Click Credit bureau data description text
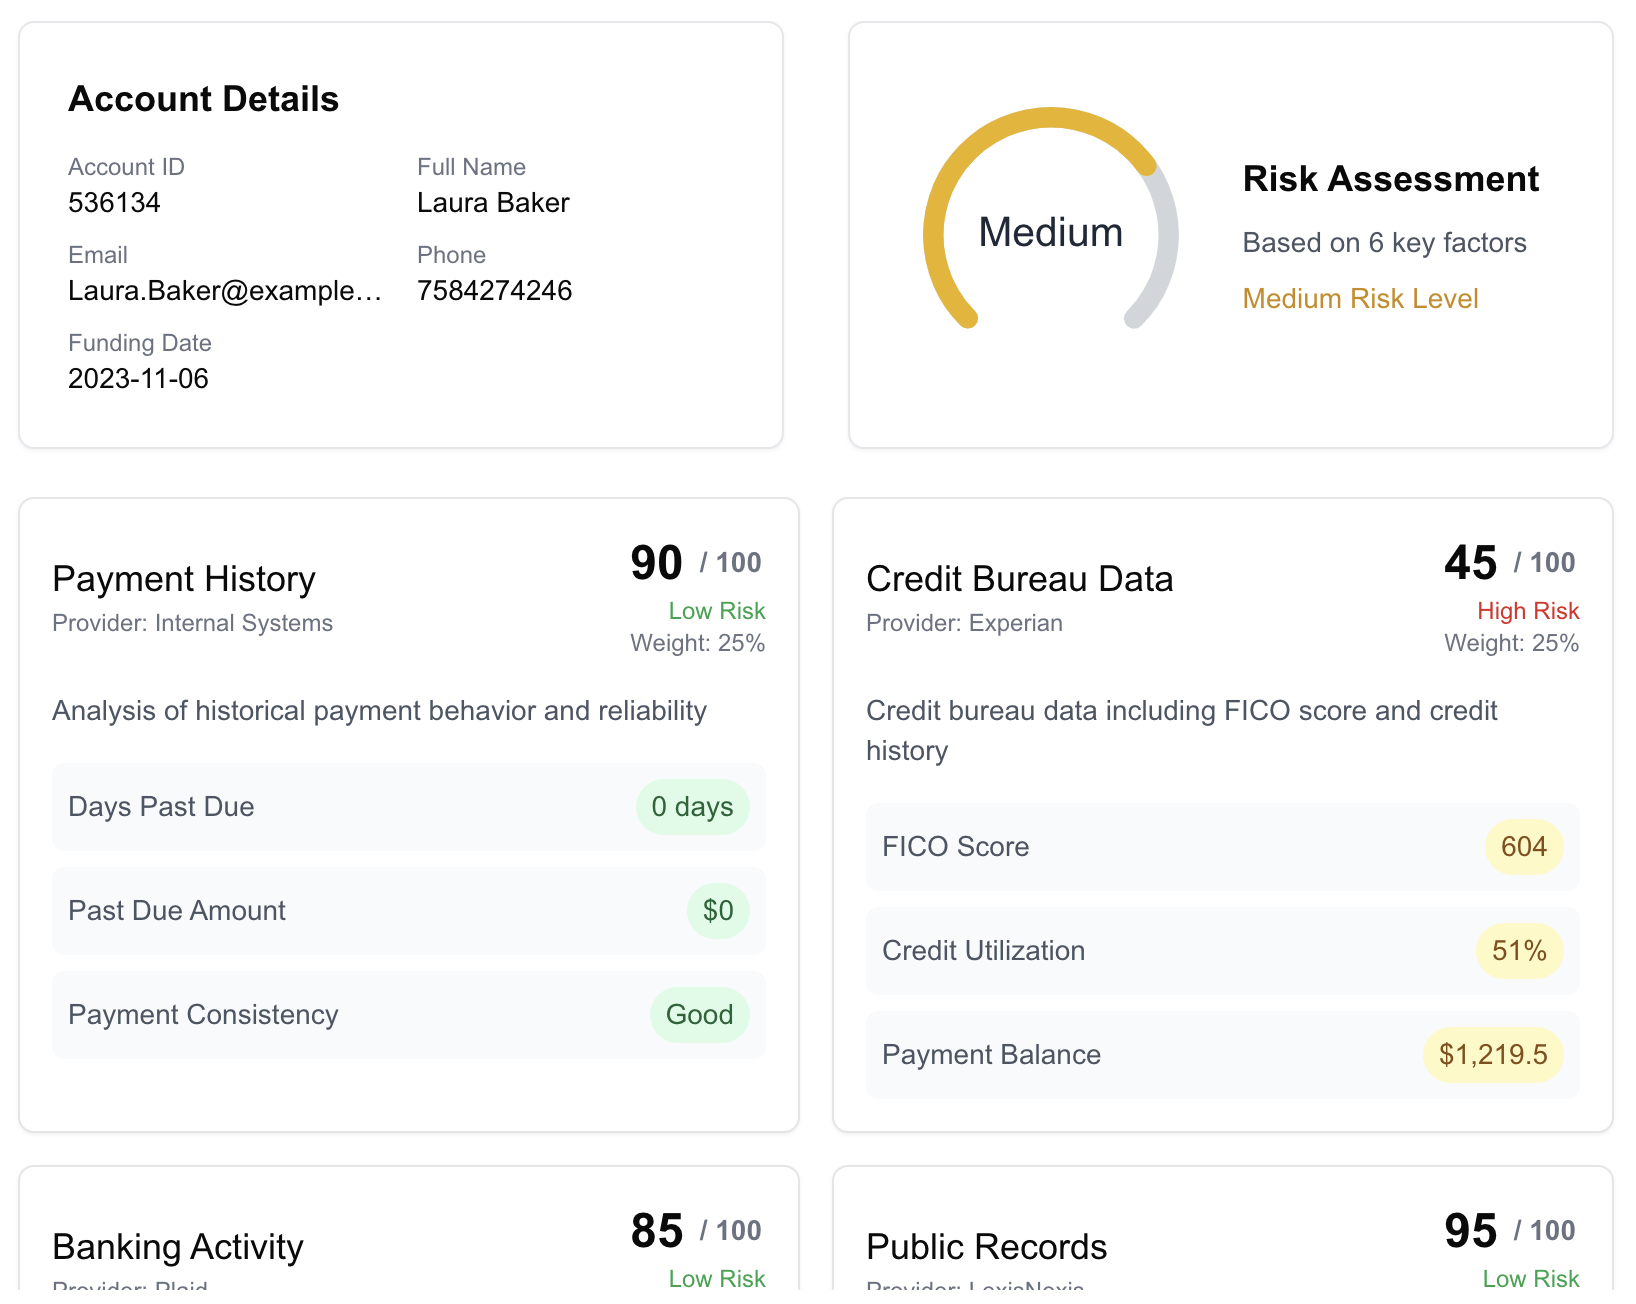Image resolution: width=1636 pixels, height=1304 pixels. 1182,731
